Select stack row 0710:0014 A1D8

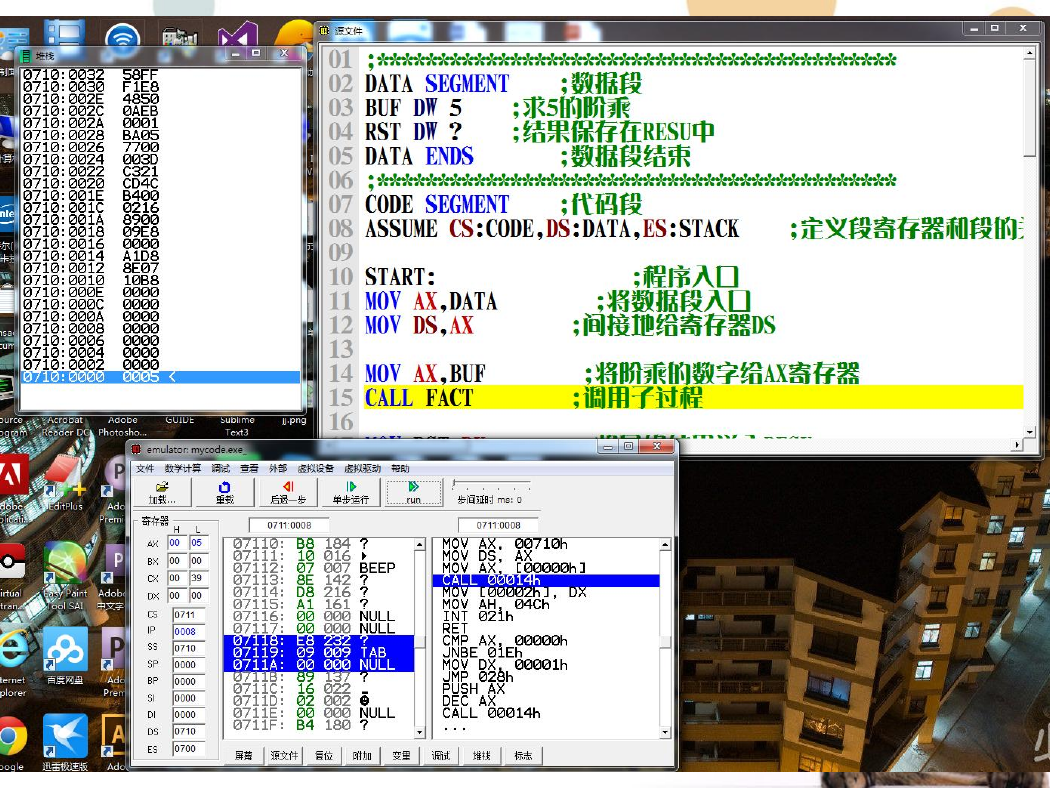(x=161, y=256)
